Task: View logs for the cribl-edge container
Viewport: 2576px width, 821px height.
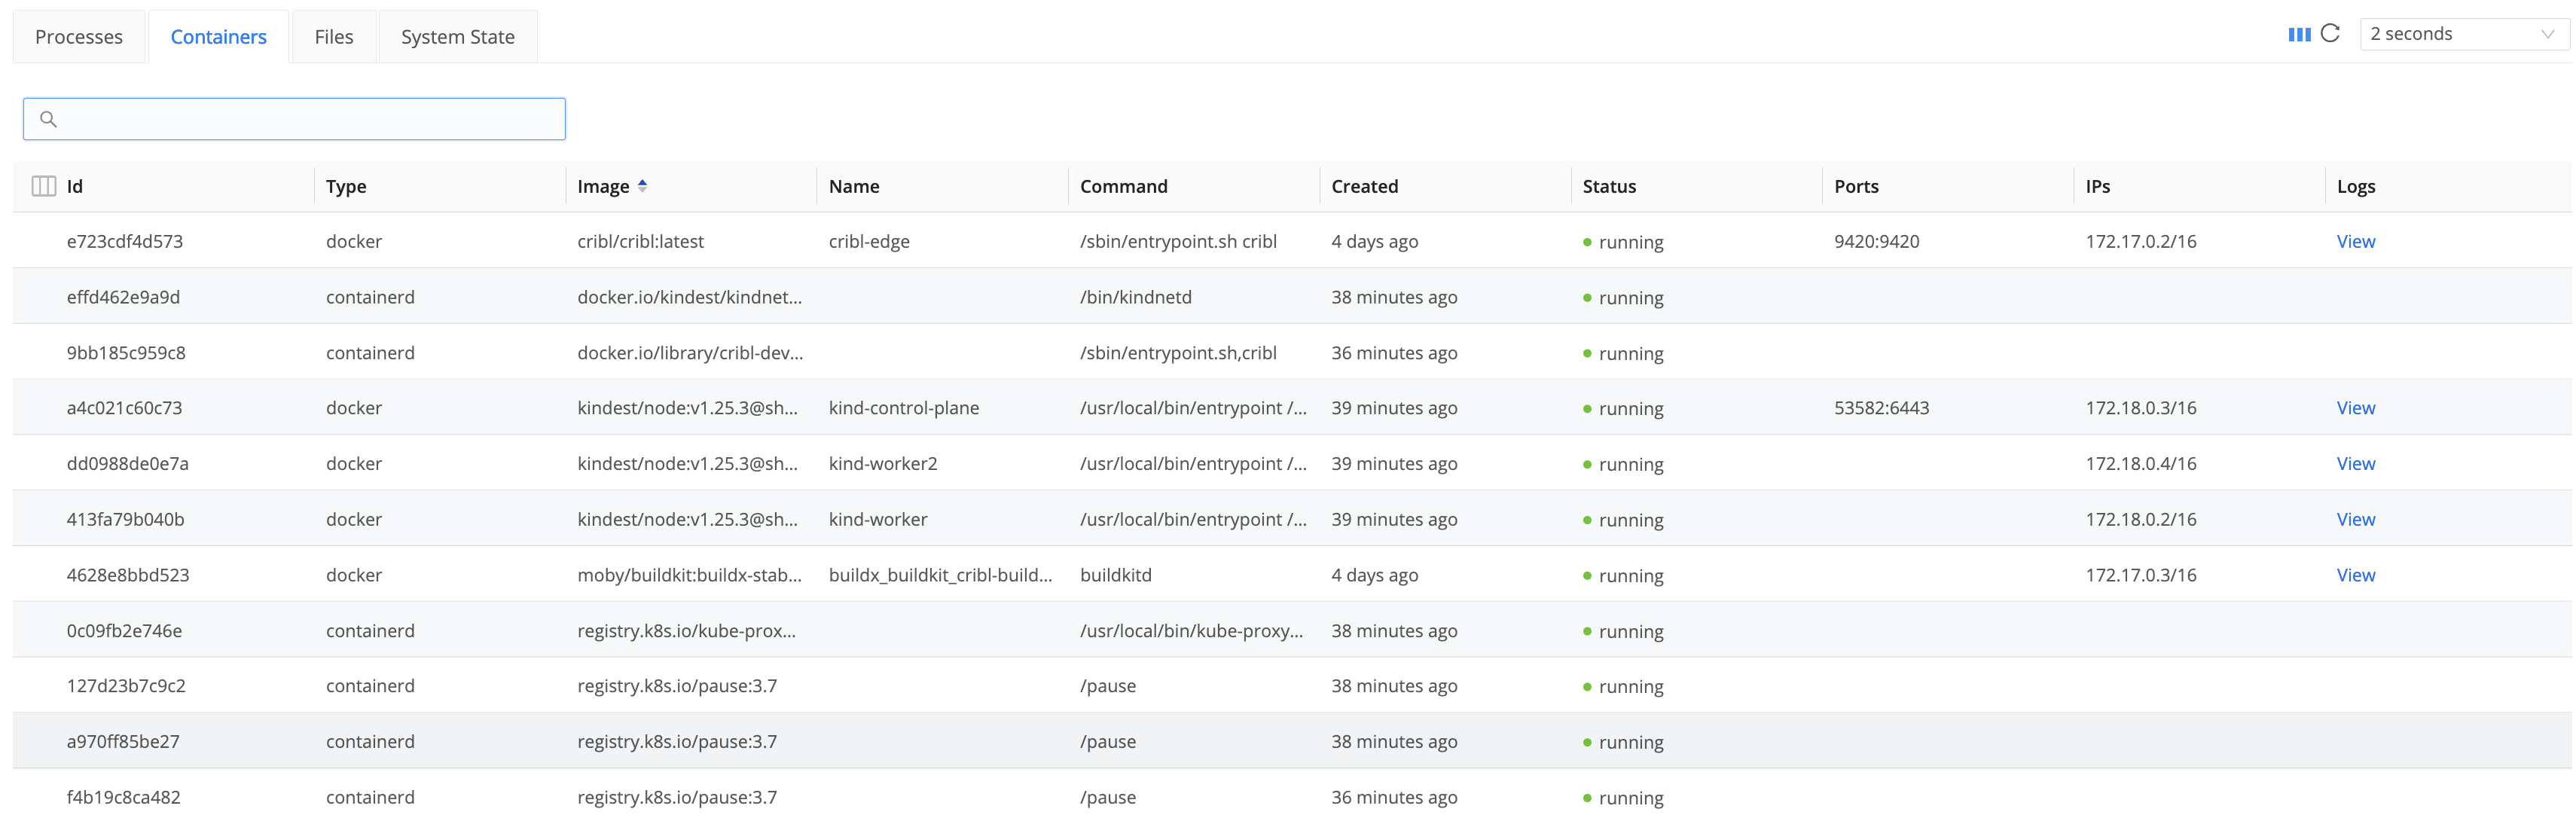Action: point(2356,241)
